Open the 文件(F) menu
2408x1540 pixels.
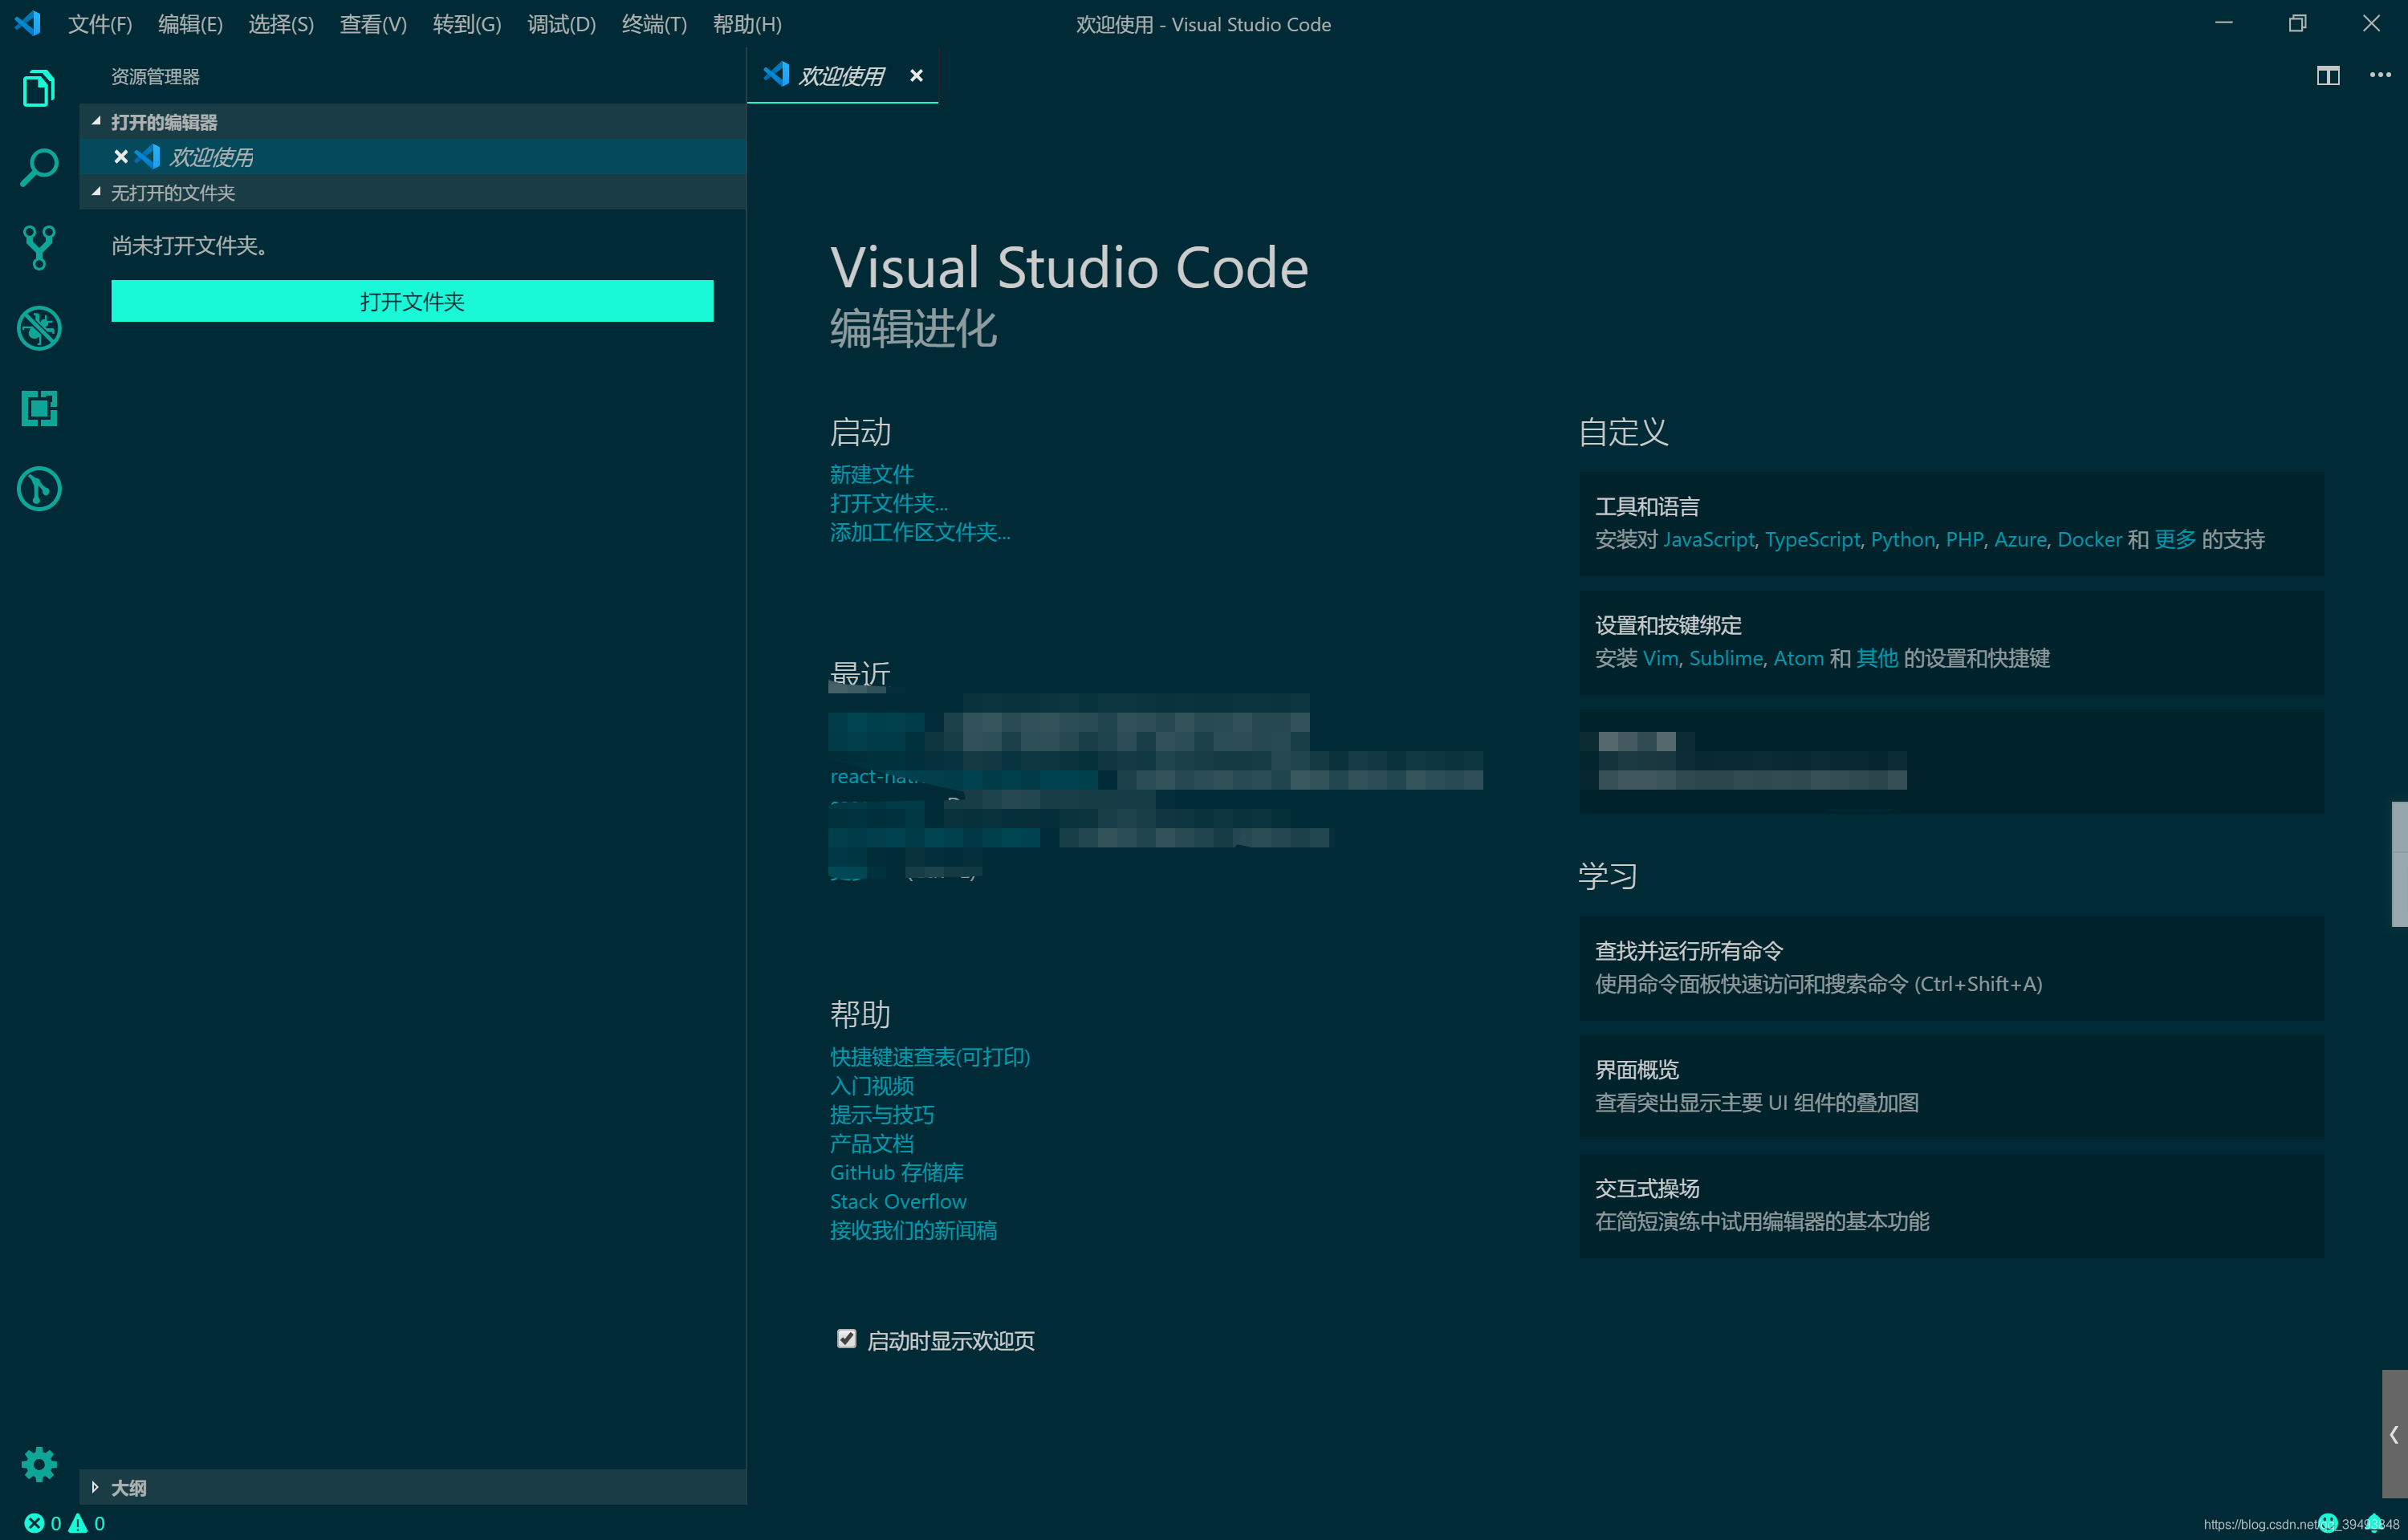pos(100,24)
